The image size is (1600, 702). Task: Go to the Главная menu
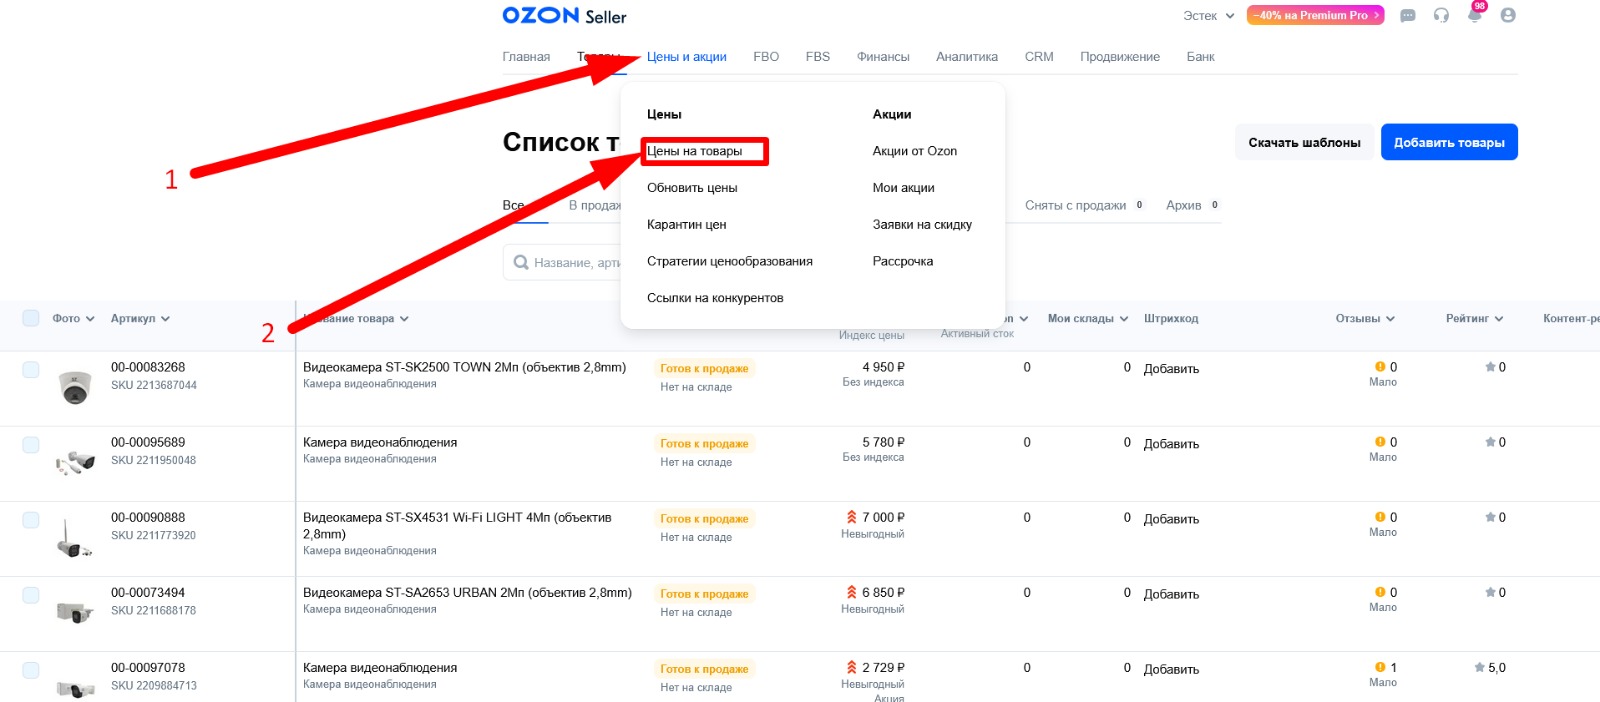click(526, 57)
